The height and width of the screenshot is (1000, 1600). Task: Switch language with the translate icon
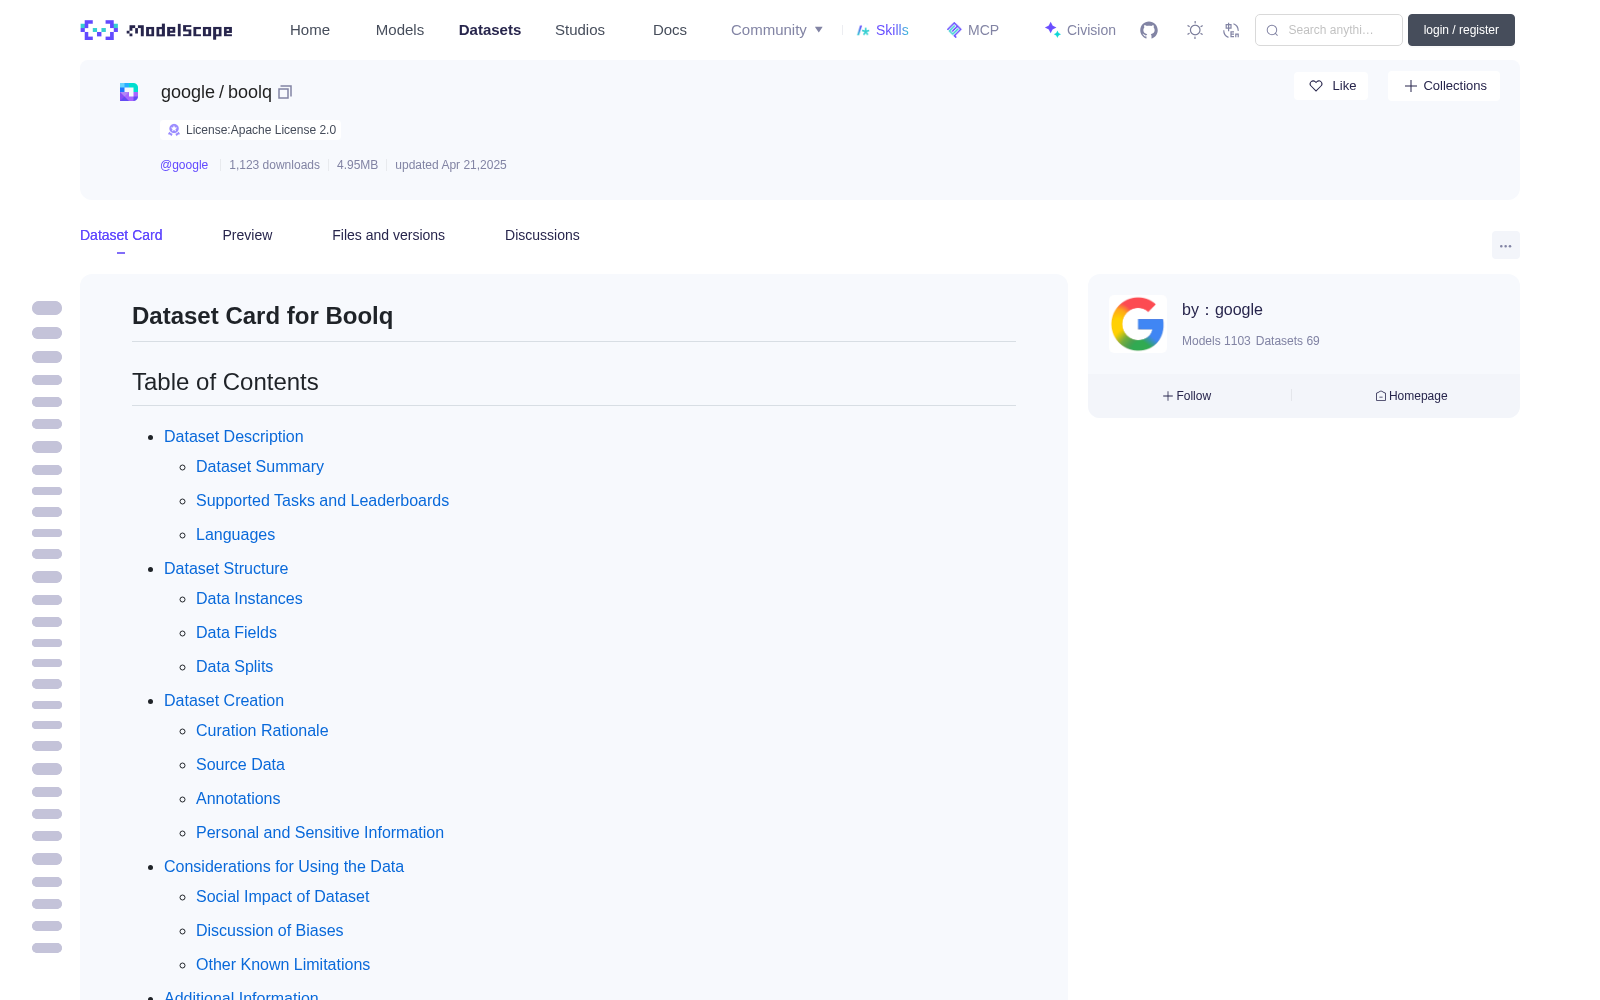(1232, 30)
